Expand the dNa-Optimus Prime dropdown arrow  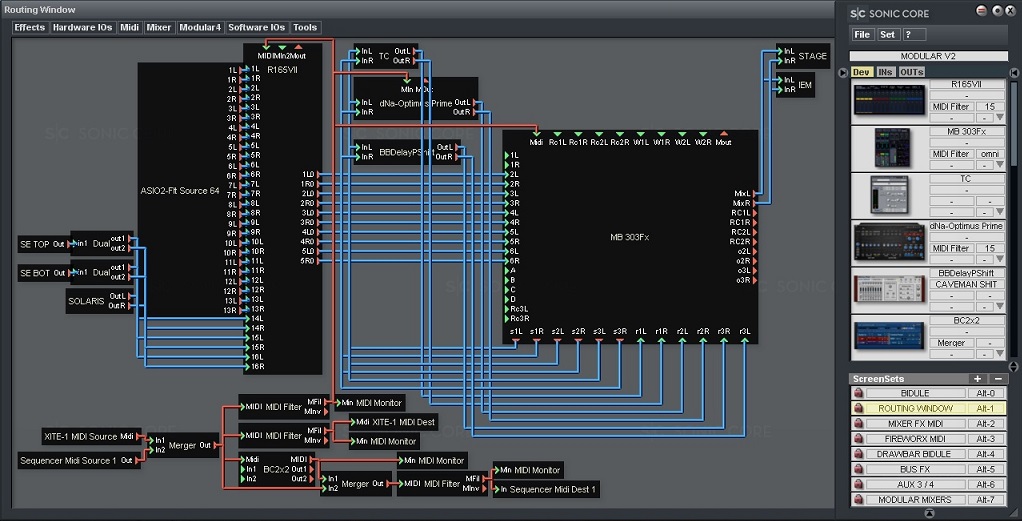999,260
